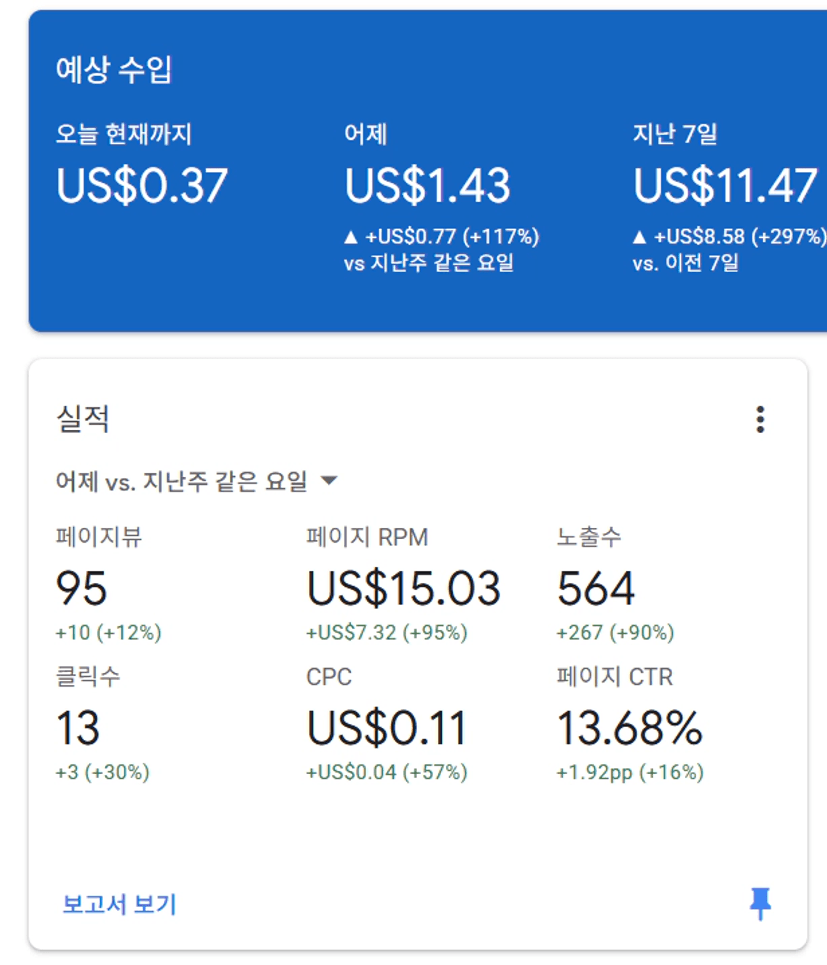Click today's earnings US$0.37
827x965 pixels.
pos(142,185)
